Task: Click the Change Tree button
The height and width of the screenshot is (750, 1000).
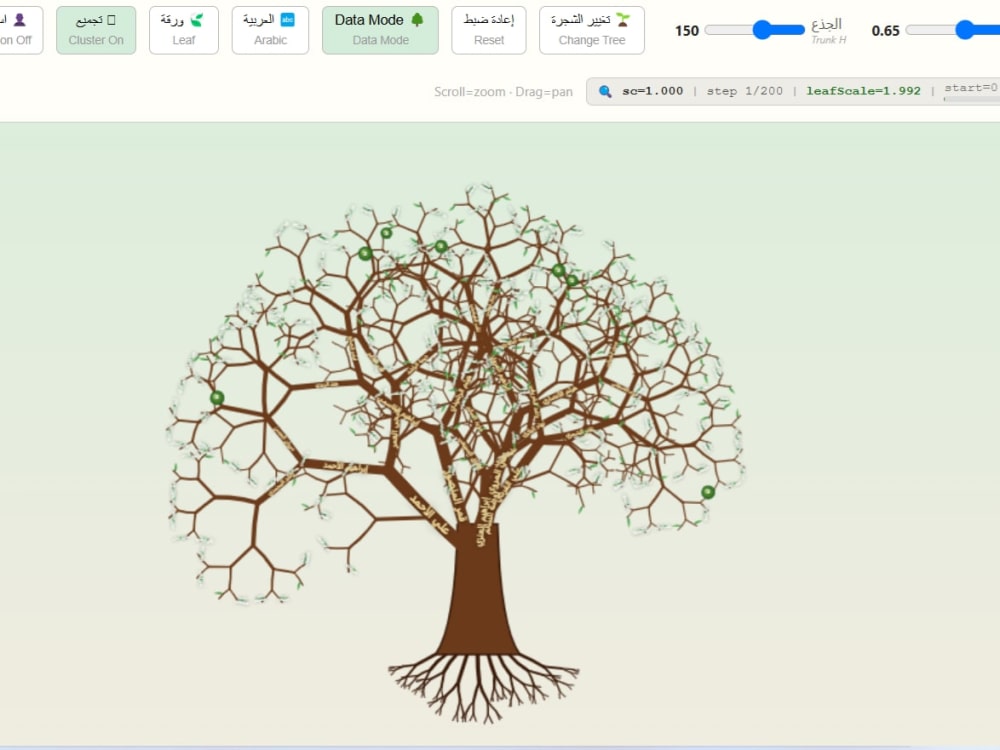Action: click(592, 30)
